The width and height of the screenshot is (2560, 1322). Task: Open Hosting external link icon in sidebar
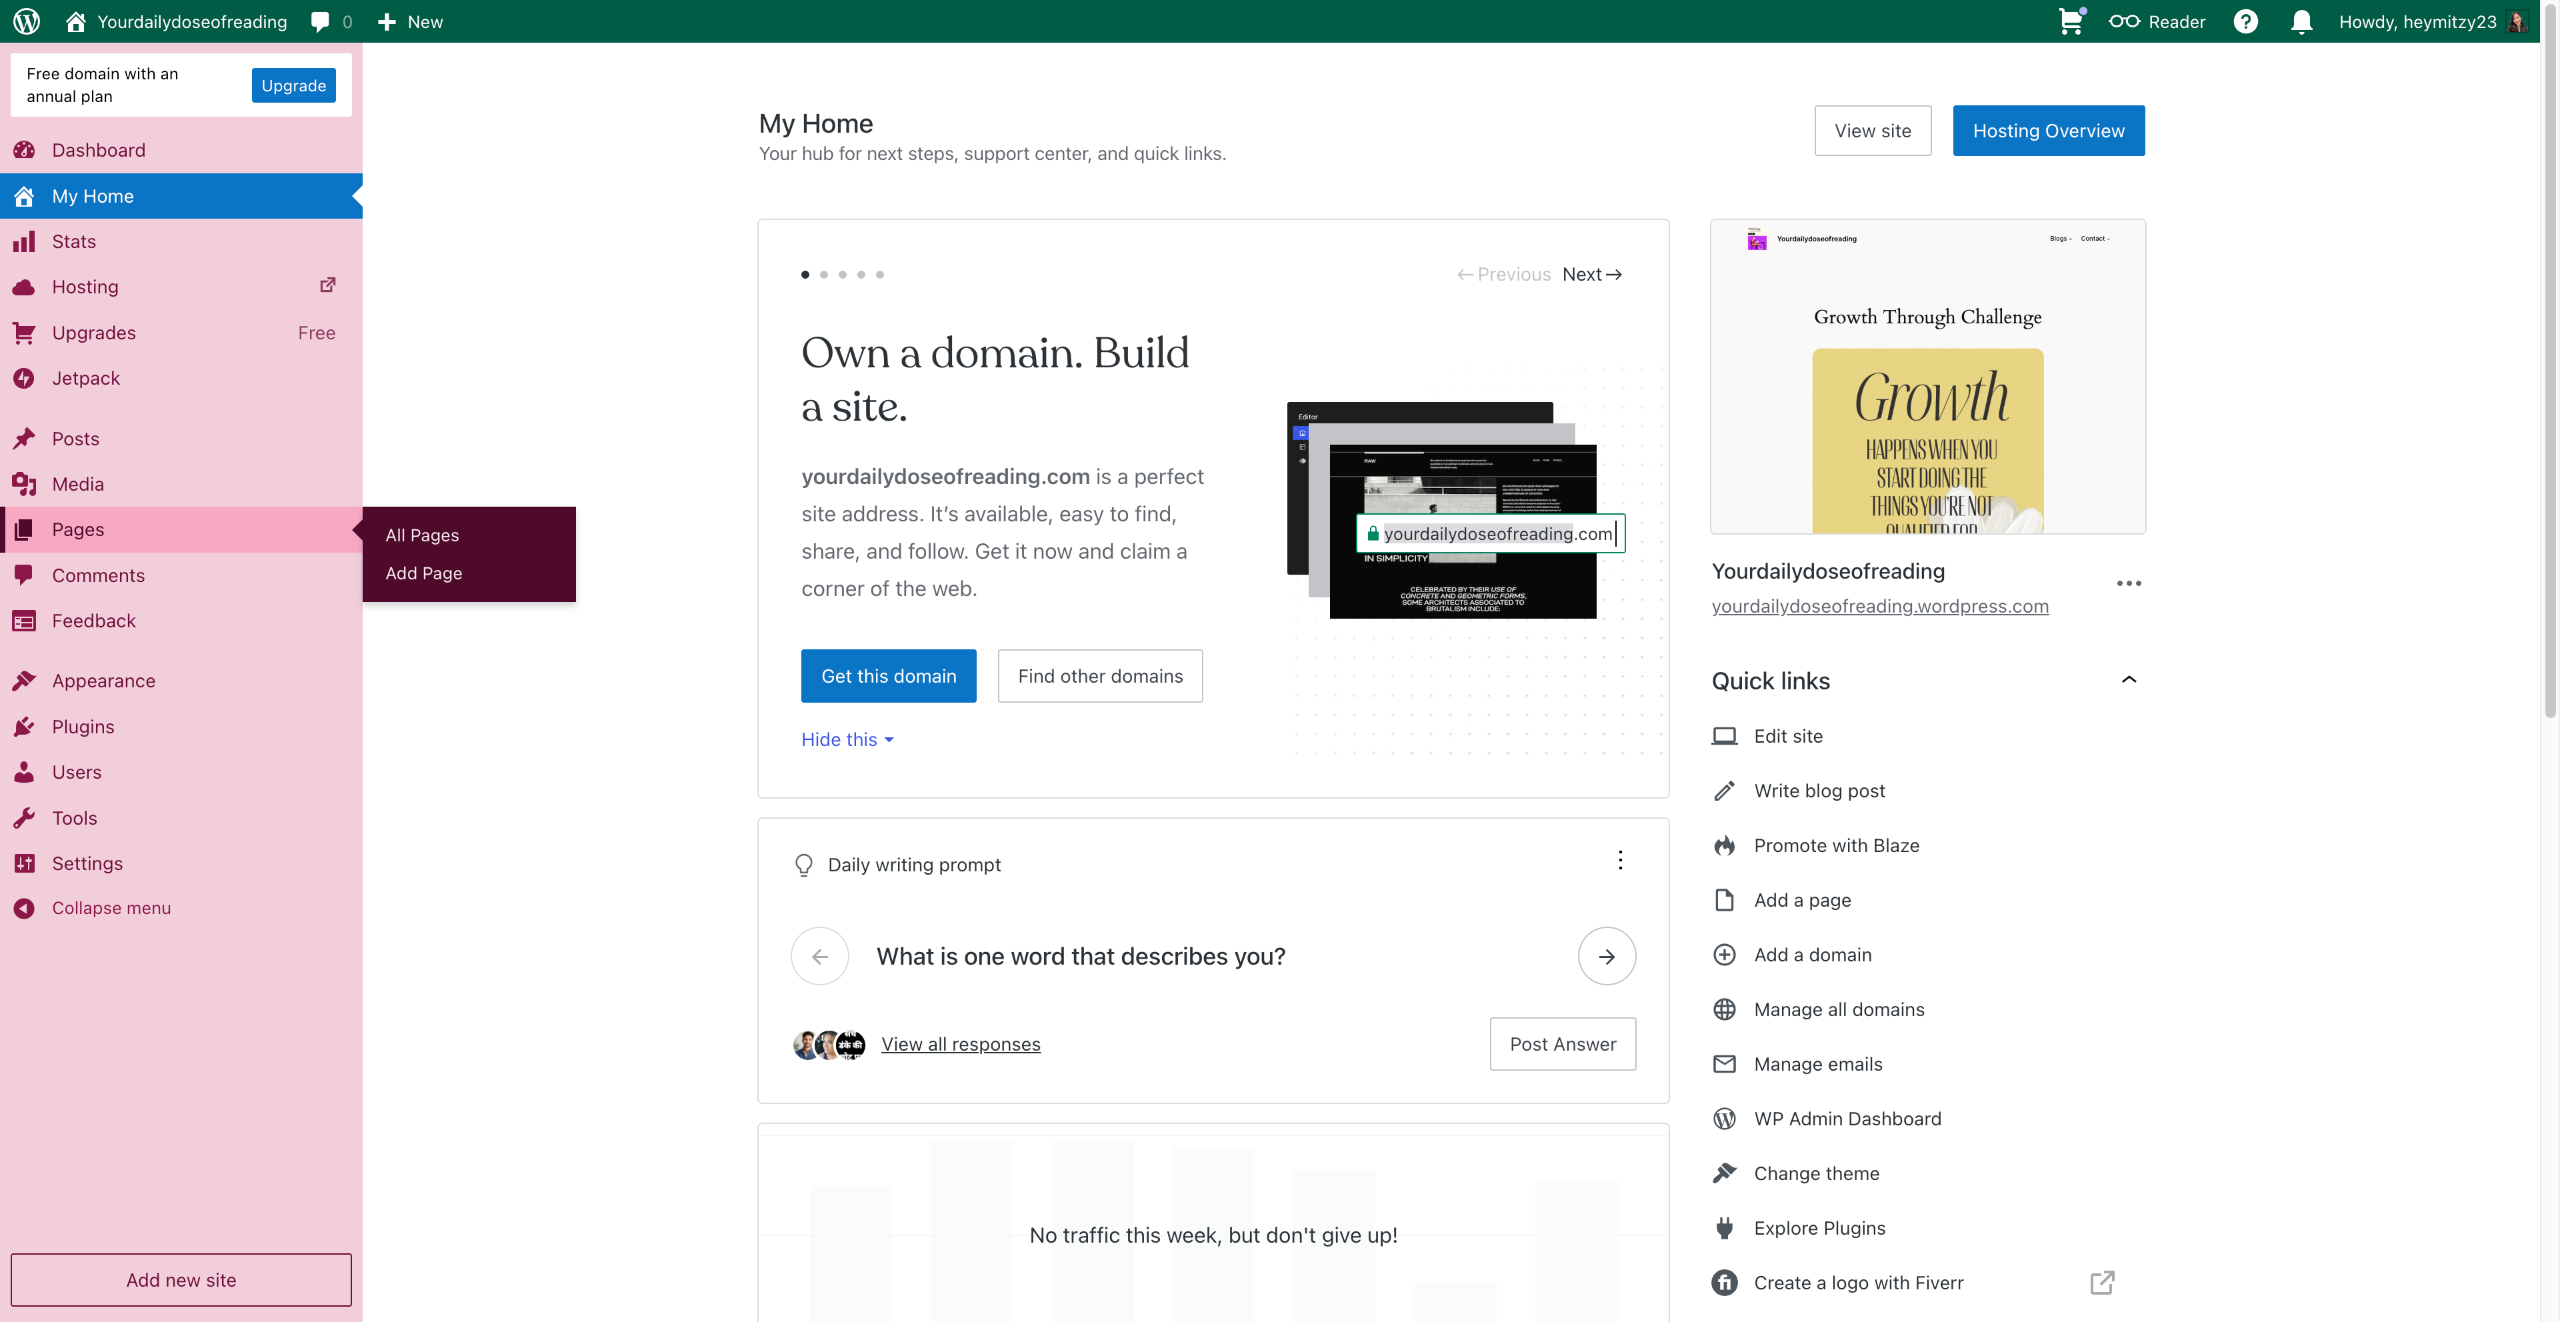pos(327,286)
